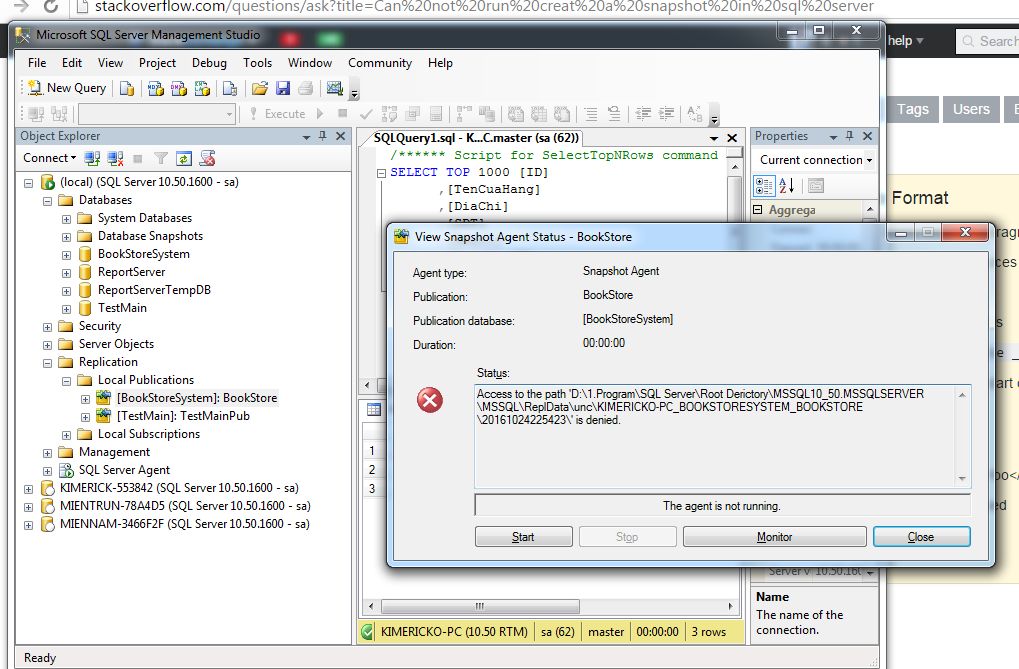1019x669 pixels.
Task: Expand the KIMERICK-553842 server node
Action: pos(29,489)
